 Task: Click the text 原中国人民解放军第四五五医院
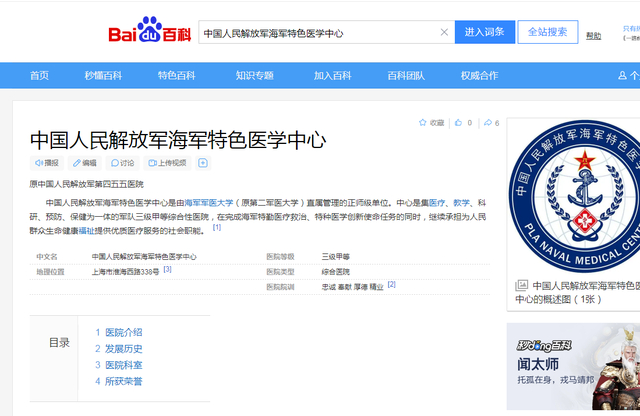click(87, 184)
